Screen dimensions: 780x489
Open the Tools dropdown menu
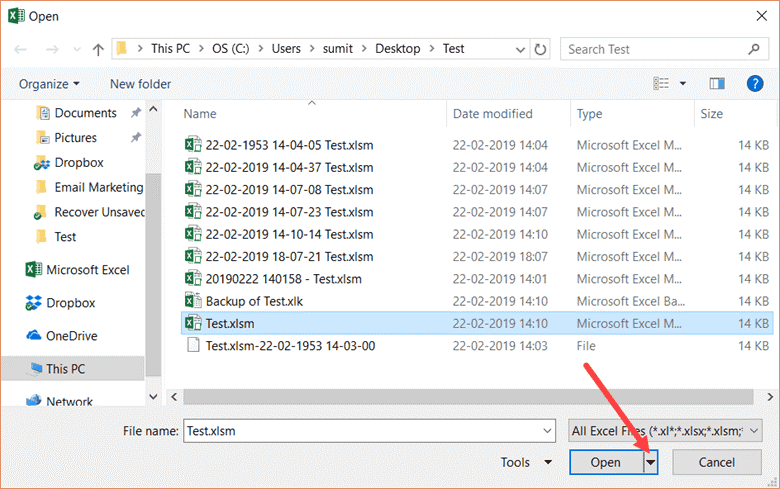526,462
